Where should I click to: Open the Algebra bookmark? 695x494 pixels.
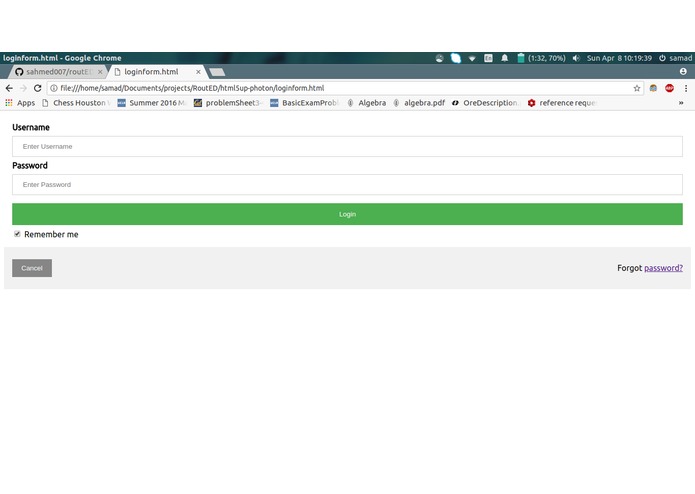coord(367,103)
